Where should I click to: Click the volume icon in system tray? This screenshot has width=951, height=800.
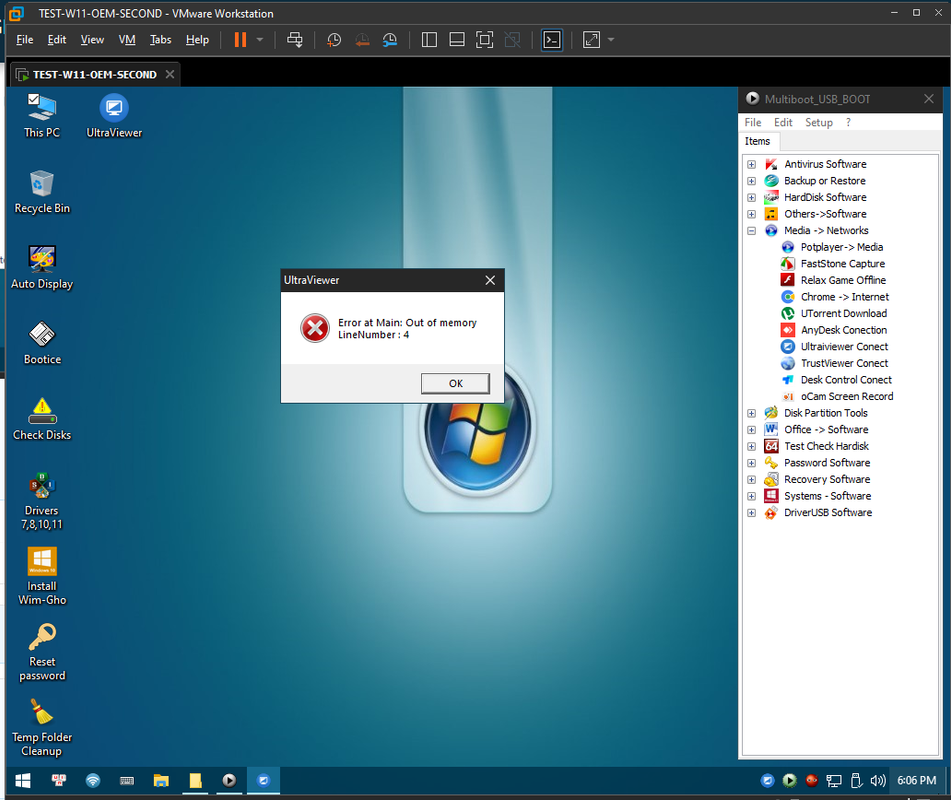(878, 781)
